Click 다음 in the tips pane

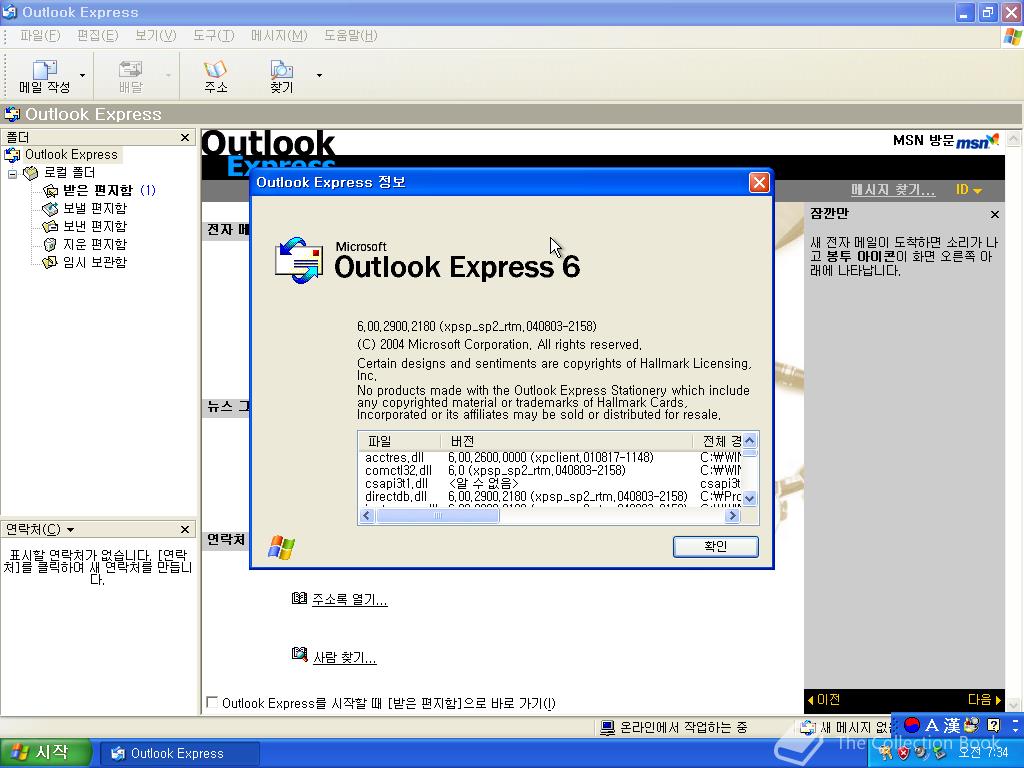click(x=984, y=699)
